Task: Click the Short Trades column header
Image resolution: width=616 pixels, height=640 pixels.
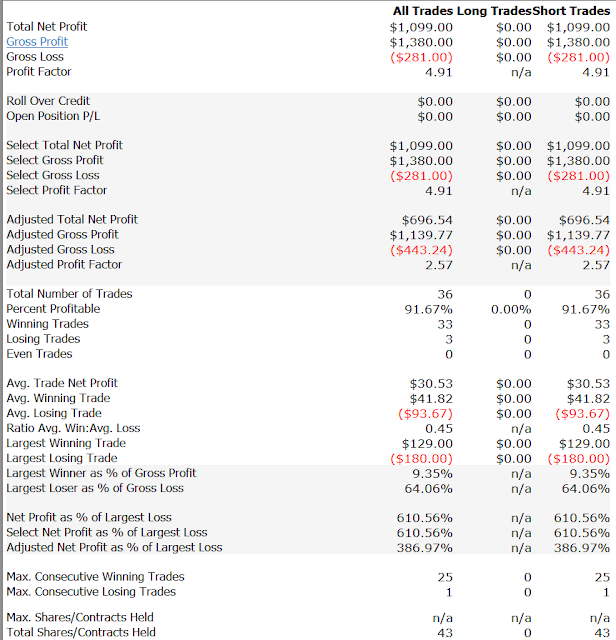Action: 571,11
